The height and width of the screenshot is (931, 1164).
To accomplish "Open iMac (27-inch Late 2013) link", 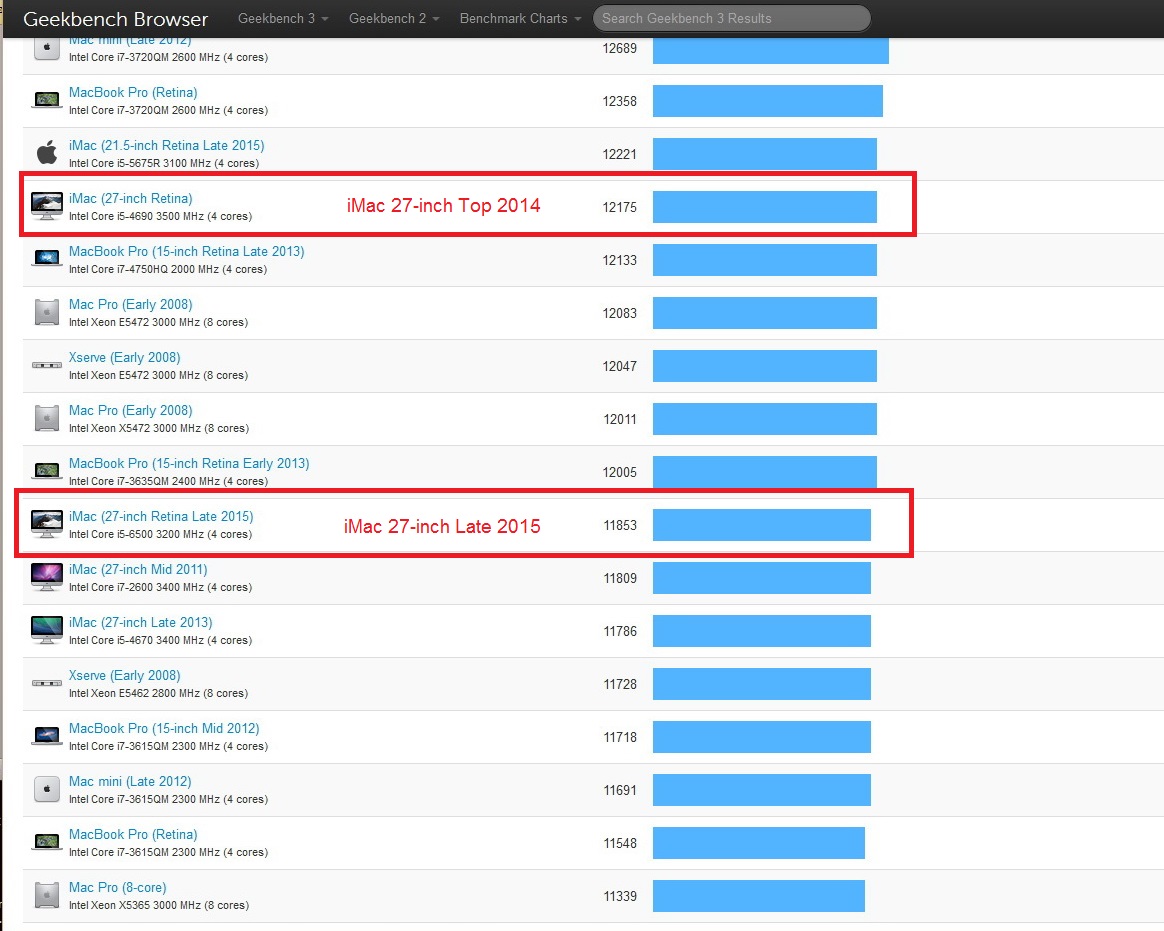I will 140,622.
